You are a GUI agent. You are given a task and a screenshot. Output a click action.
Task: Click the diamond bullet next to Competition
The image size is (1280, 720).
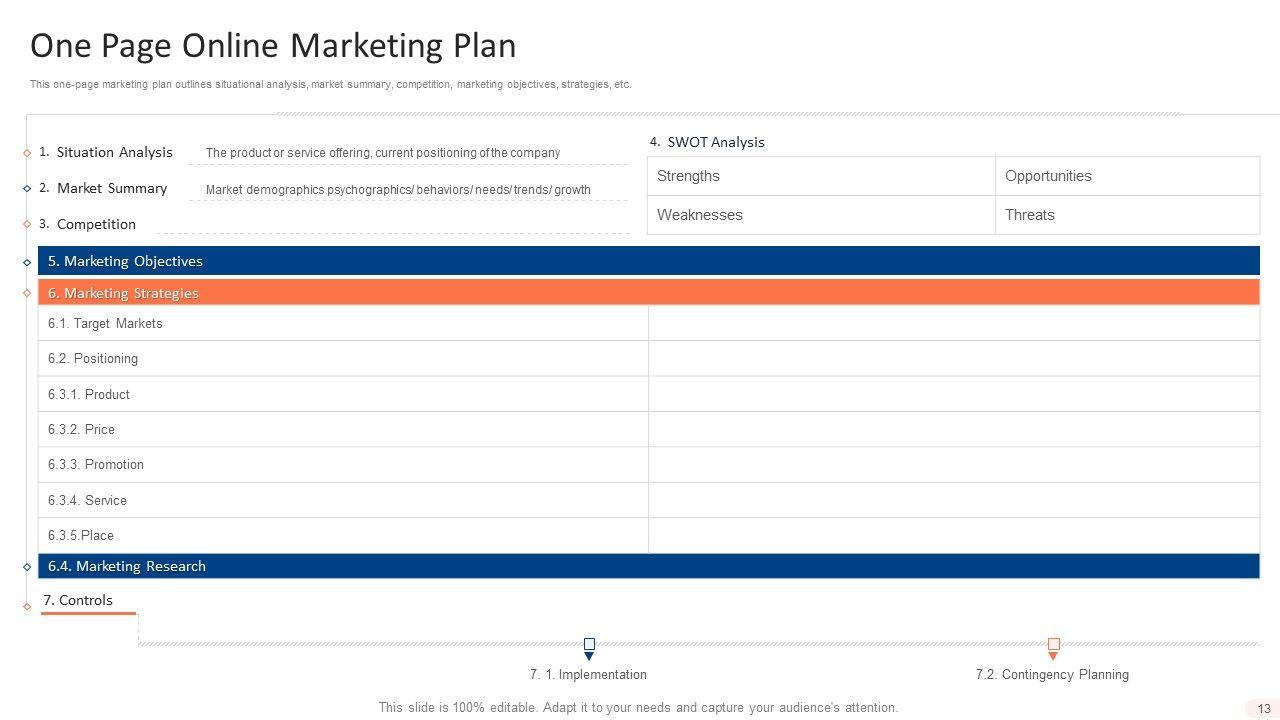click(x=27, y=225)
